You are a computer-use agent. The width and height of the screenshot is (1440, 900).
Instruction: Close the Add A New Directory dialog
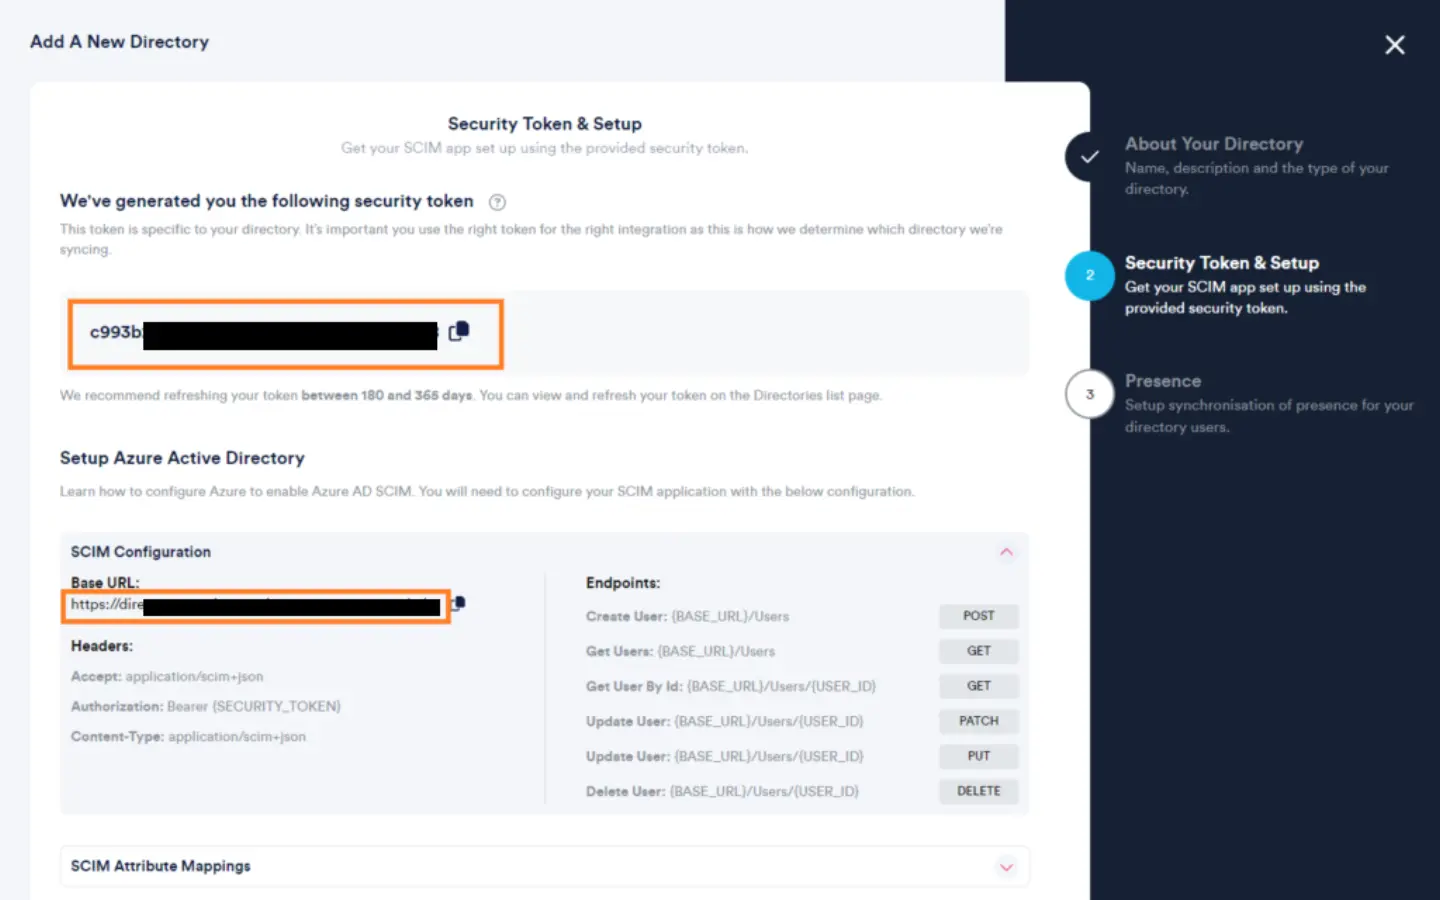[x=1395, y=44]
